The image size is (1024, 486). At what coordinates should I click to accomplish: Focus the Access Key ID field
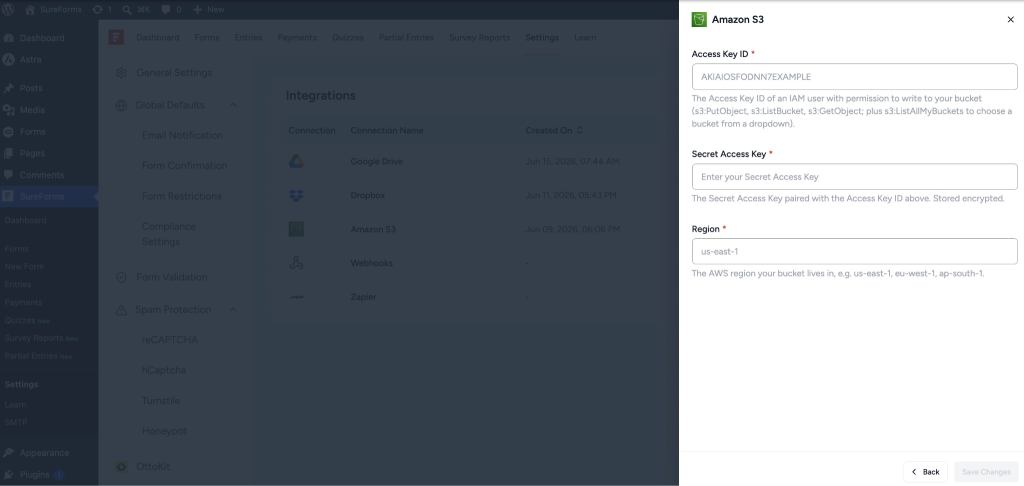click(x=854, y=76)
